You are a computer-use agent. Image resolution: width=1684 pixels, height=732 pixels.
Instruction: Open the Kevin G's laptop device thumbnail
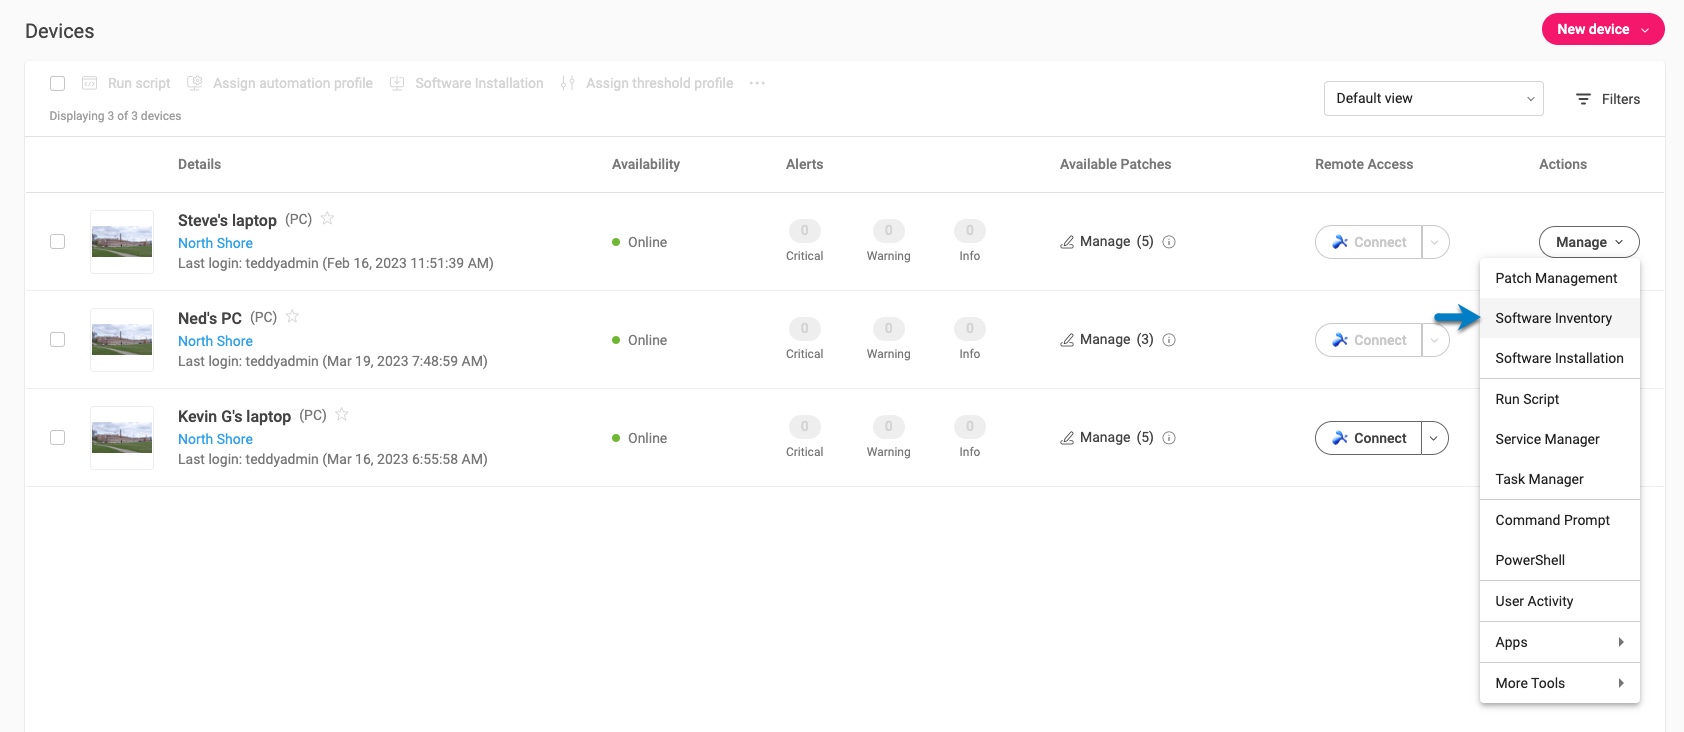(x=122, y=438)
